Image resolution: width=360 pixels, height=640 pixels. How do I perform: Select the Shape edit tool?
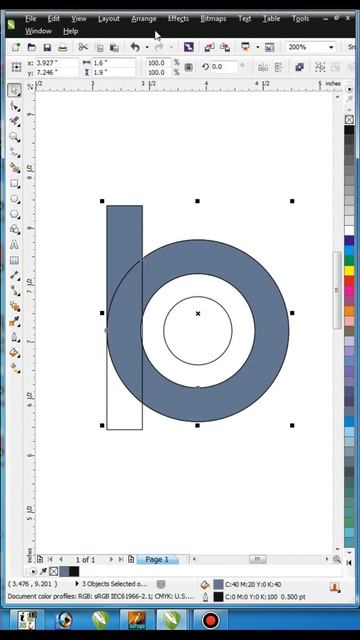15,106
